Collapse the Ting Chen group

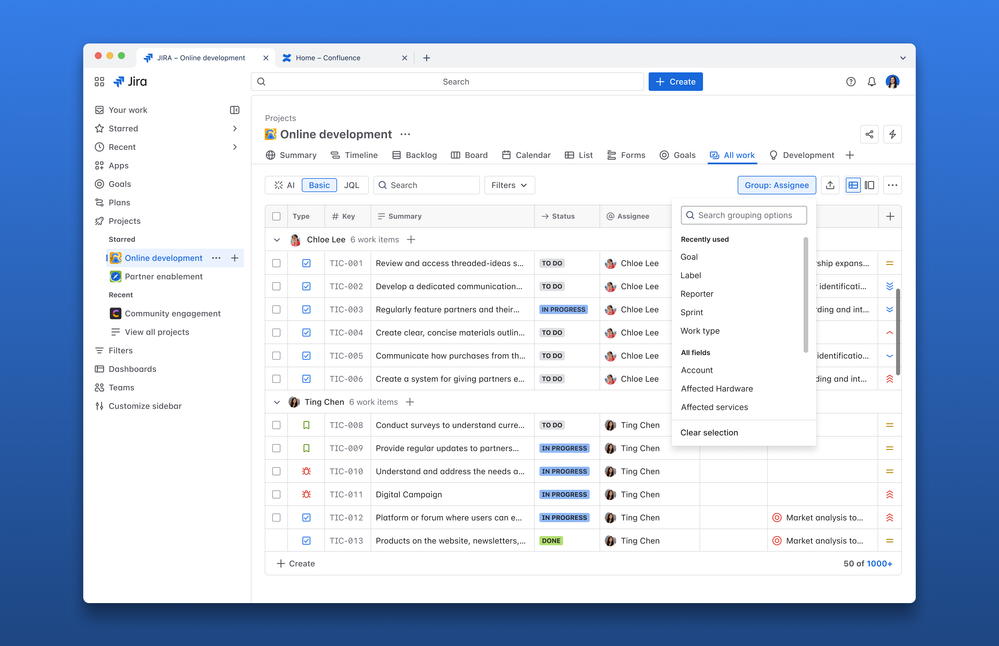[277, 403]
